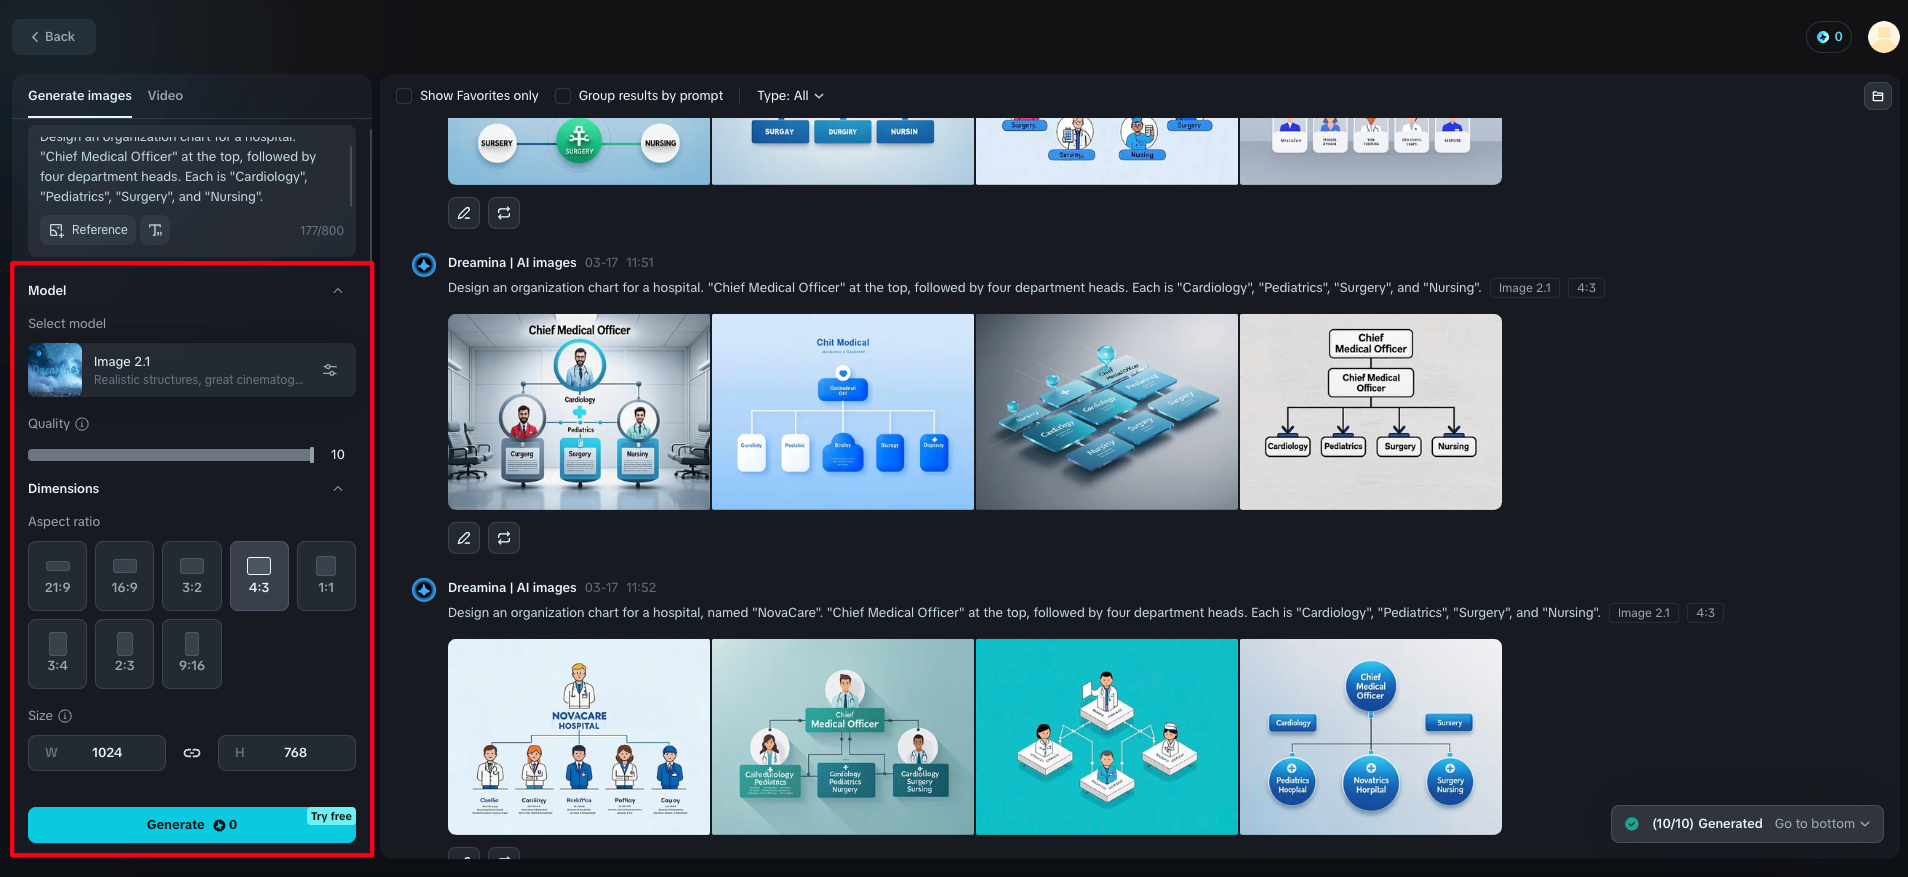Click the Generate button
The height and width of the screenshot is (877, 1908).
[x=192, y=825]
